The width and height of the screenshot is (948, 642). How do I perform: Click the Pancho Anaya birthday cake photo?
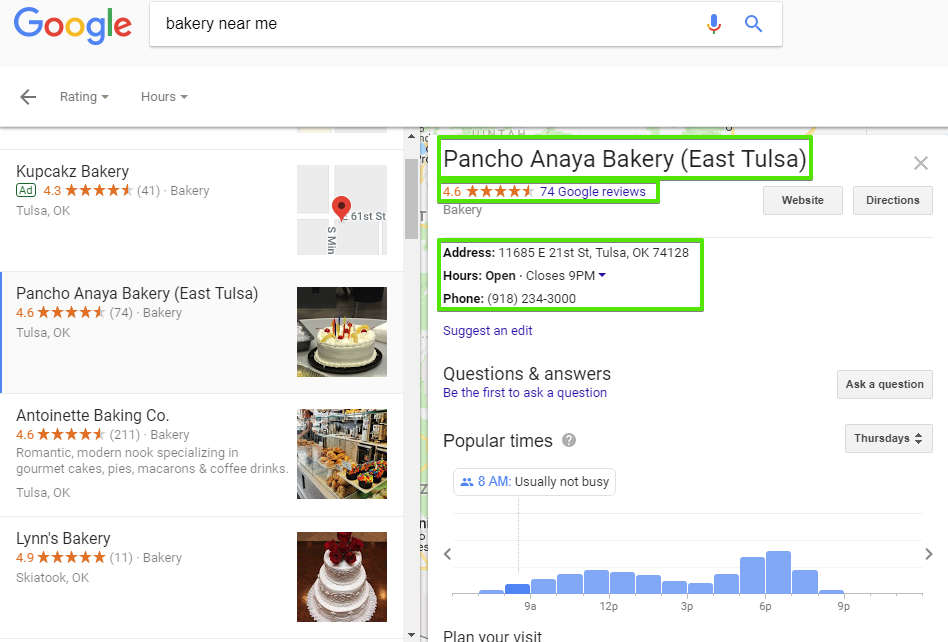pyautogui.click(x=342, y=332)
